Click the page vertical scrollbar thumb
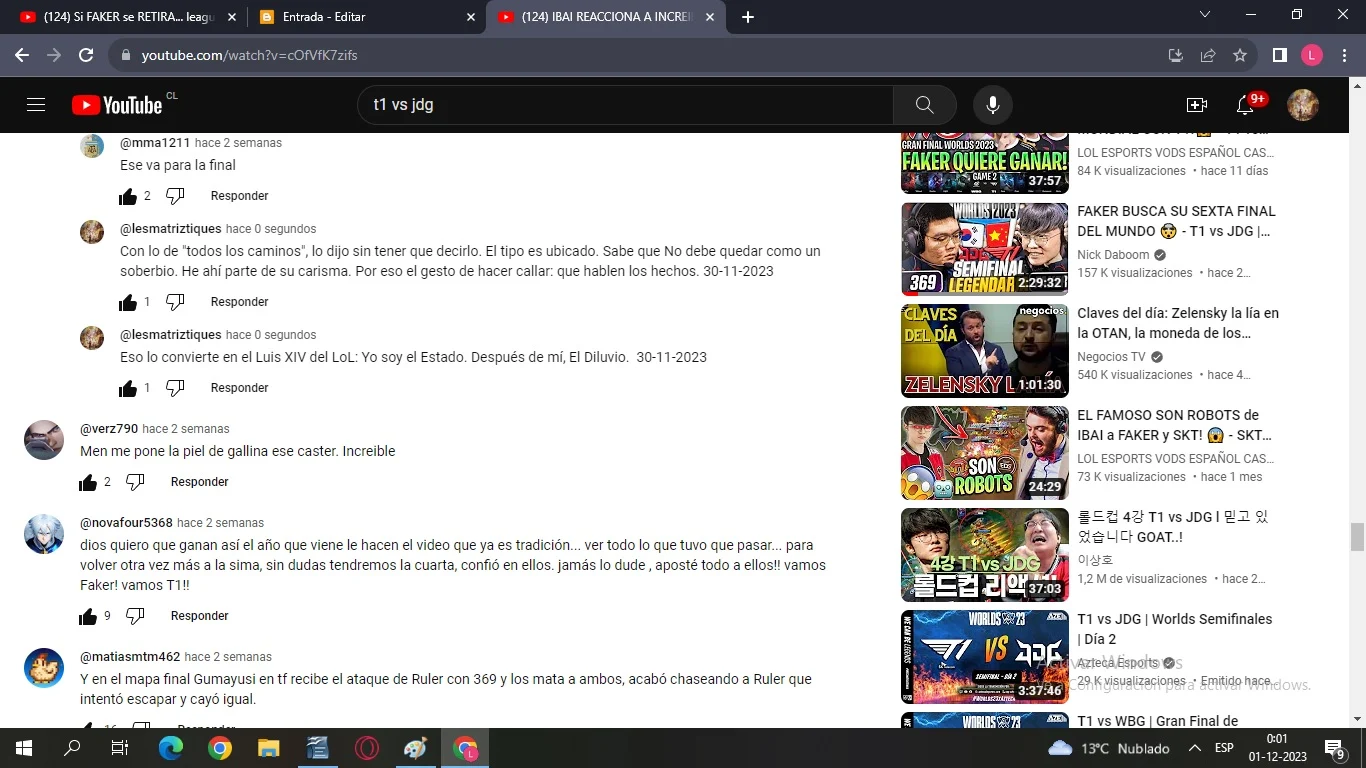This screenshot has height=768, width=1366. tap(1357, 537)
